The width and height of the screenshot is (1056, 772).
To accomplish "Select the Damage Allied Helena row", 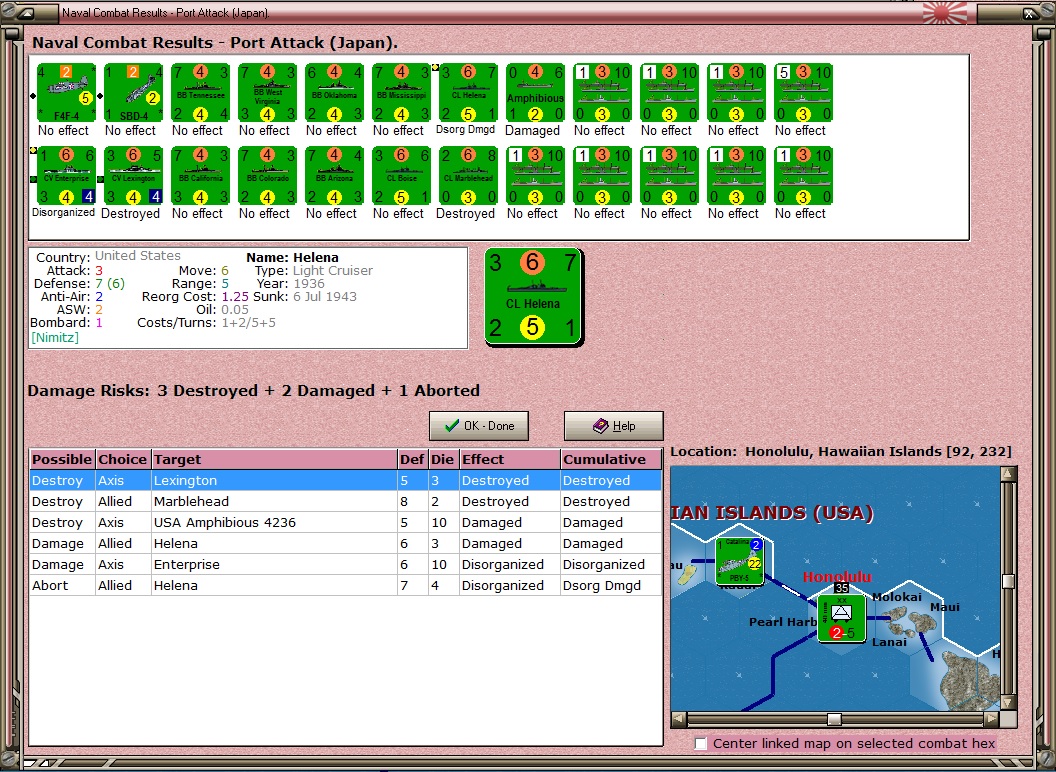I will point(345,543).
